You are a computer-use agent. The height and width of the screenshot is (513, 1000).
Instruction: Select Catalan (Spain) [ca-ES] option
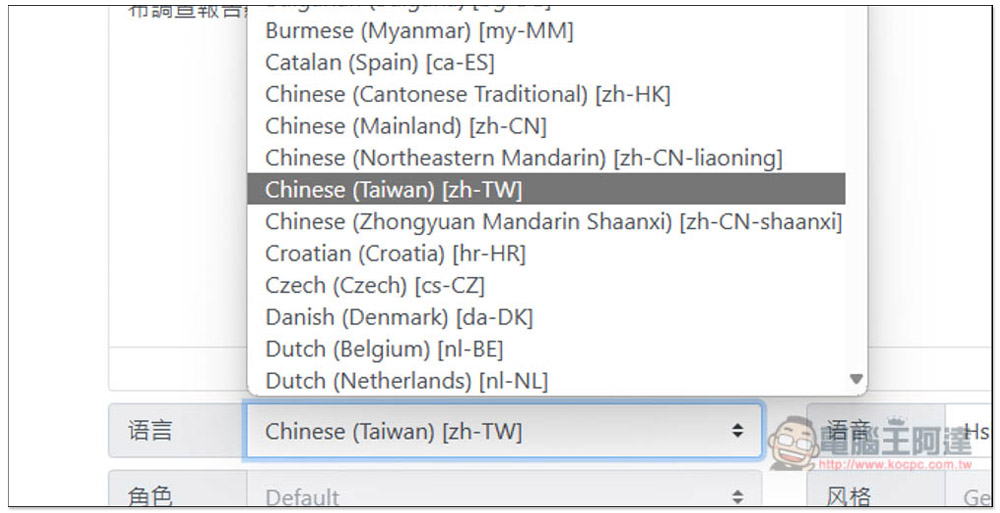coord(546,62)
